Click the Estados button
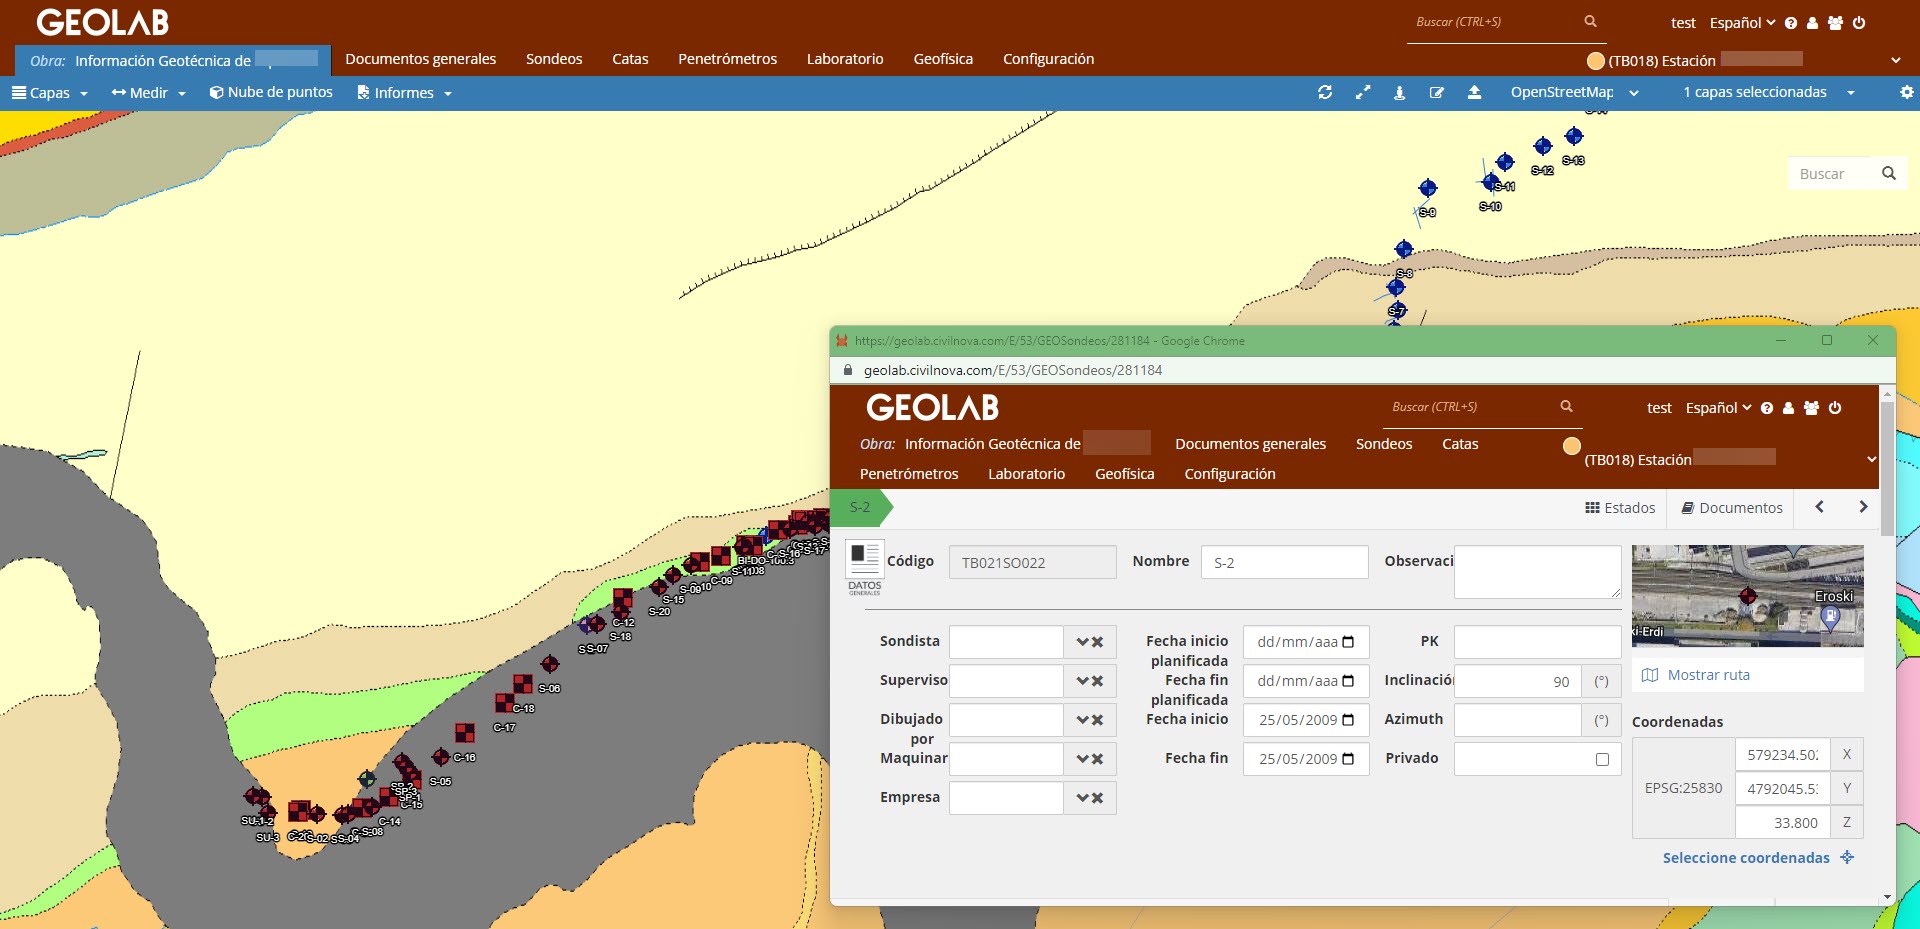This screenshot has width=1920, height=929. 1620,508
